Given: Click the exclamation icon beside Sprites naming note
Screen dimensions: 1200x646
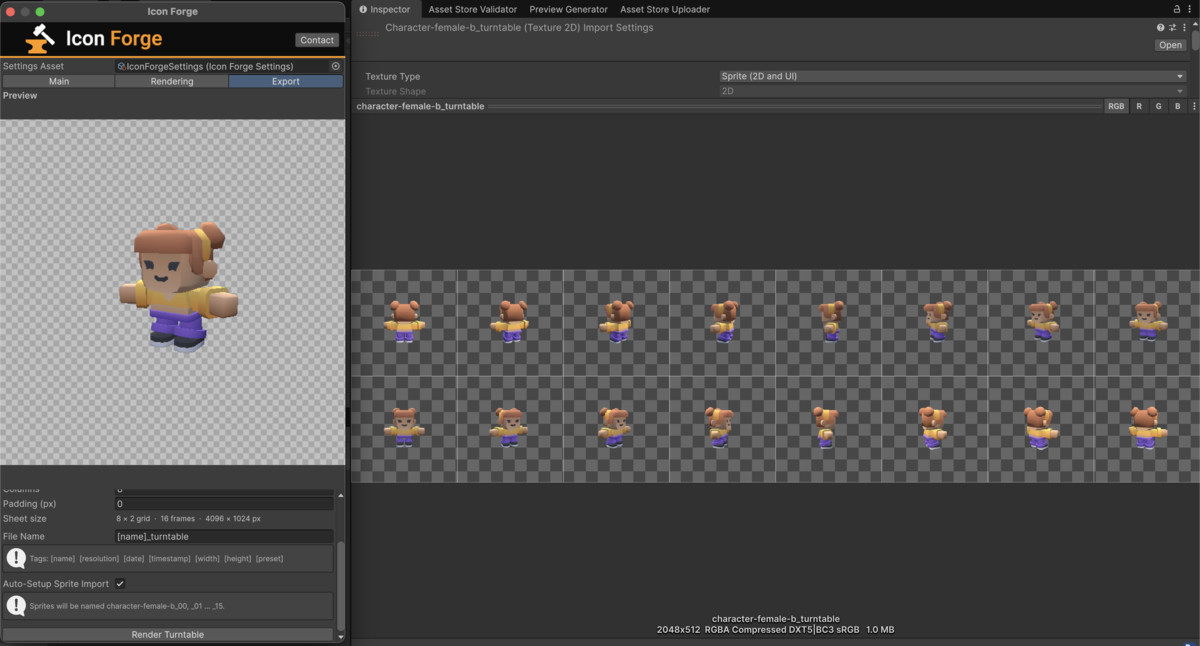Looking at the screenshot, I should (x=16, y=606).
